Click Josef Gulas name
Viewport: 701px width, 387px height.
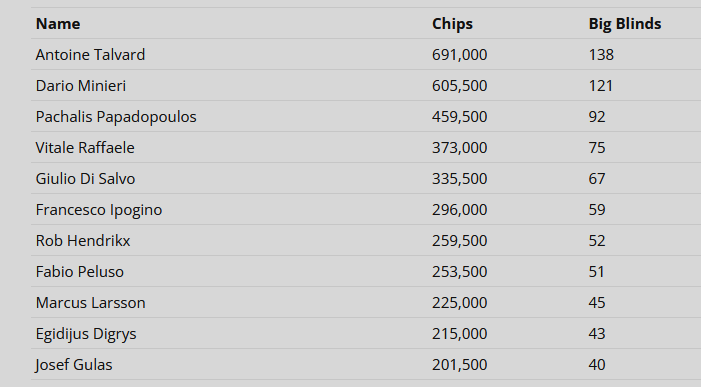(74, 365)
